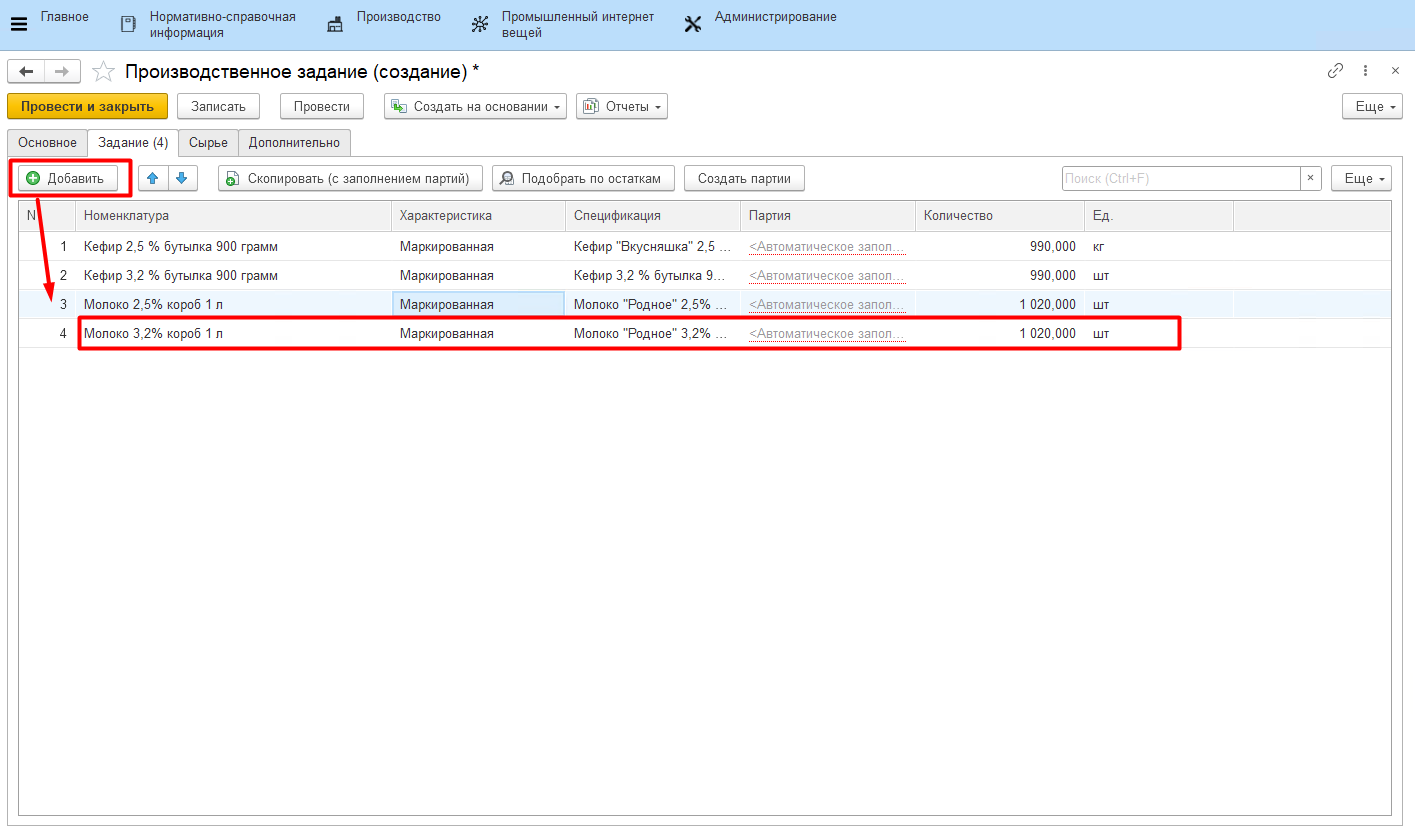Image resolution: width=1415 pixels, height=835 pixels.
Task: Open the vertical dots window menu
Action: point(1365,71)
